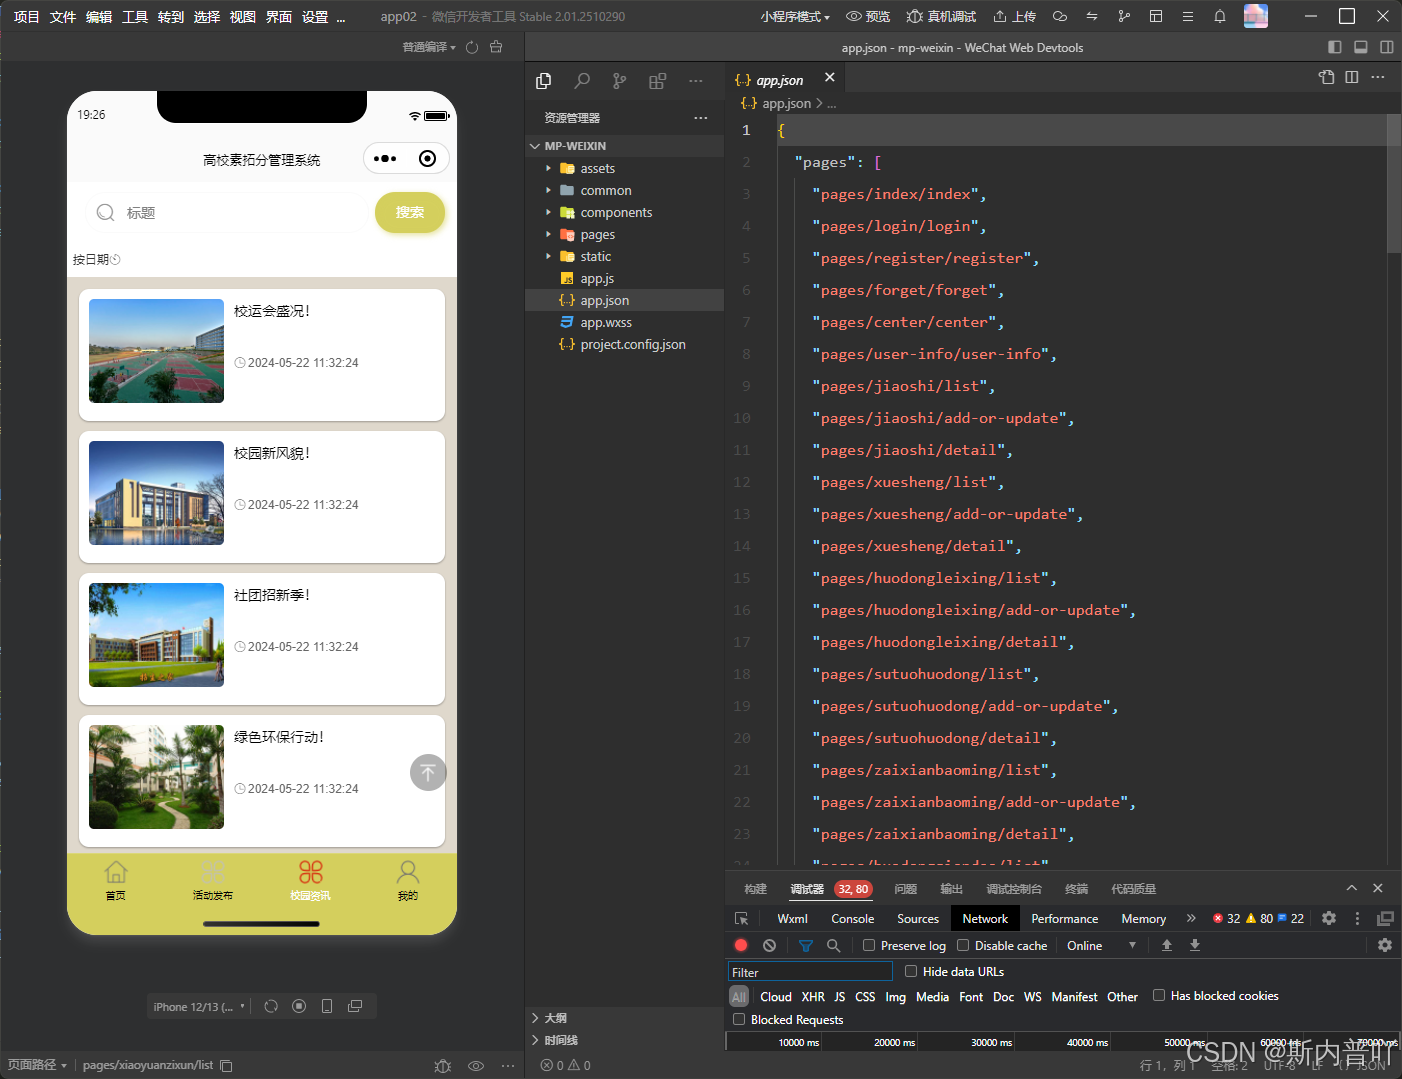The height and width of the screenshot is (1079, 1402).
Task: Click the user avatar in top toolbar
Action: click(1256, 16)
